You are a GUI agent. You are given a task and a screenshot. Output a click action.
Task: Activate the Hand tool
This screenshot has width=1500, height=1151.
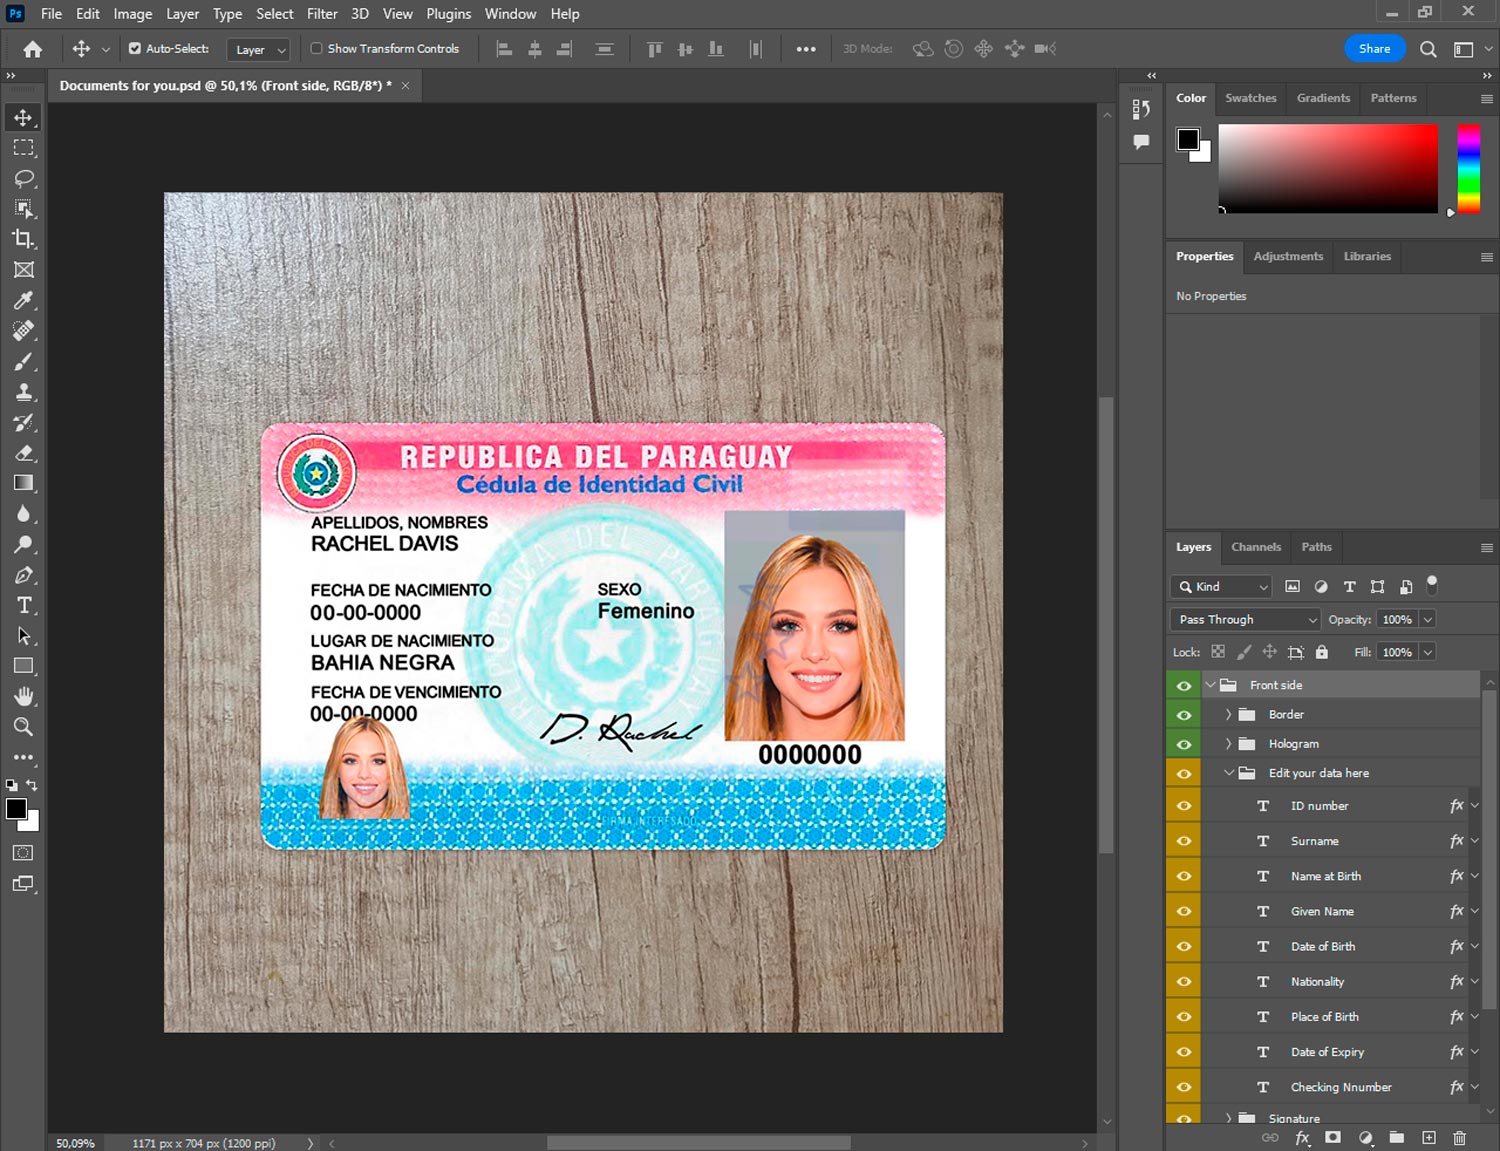[x=24, y=696]
